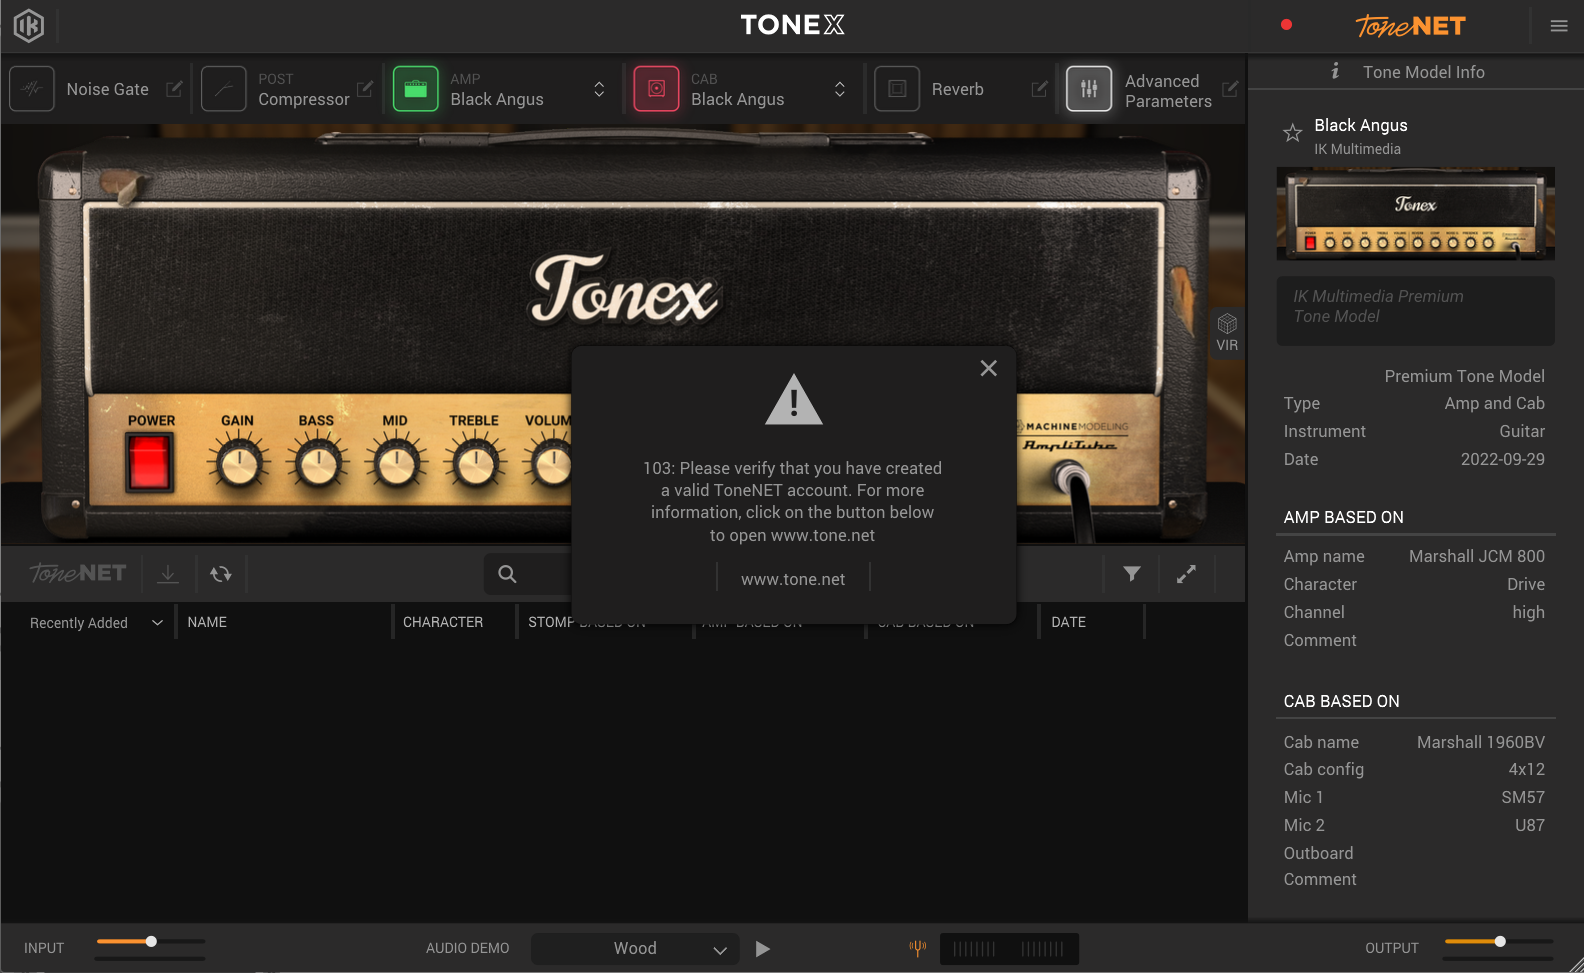Click the level meter display

pos(1009,949)
